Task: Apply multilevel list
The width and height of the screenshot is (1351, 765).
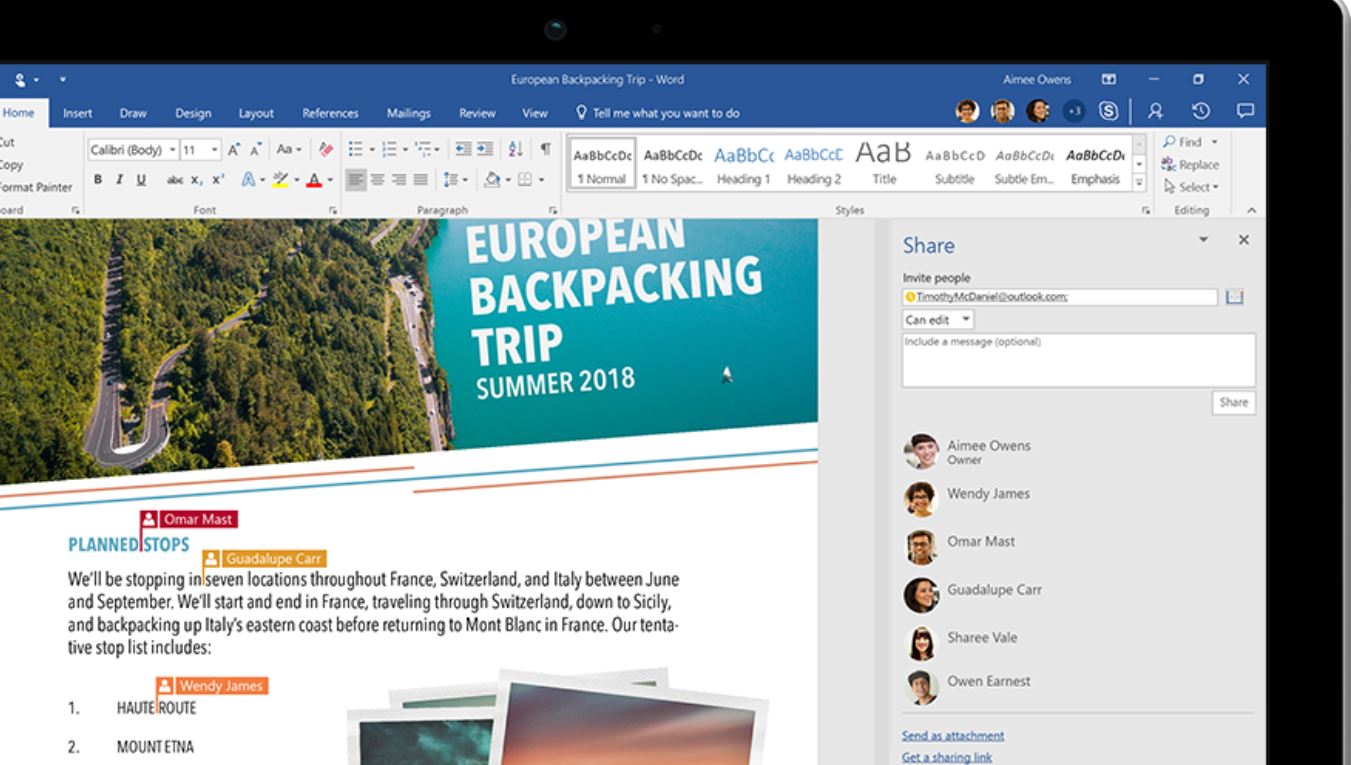Action: pos(423,149)
